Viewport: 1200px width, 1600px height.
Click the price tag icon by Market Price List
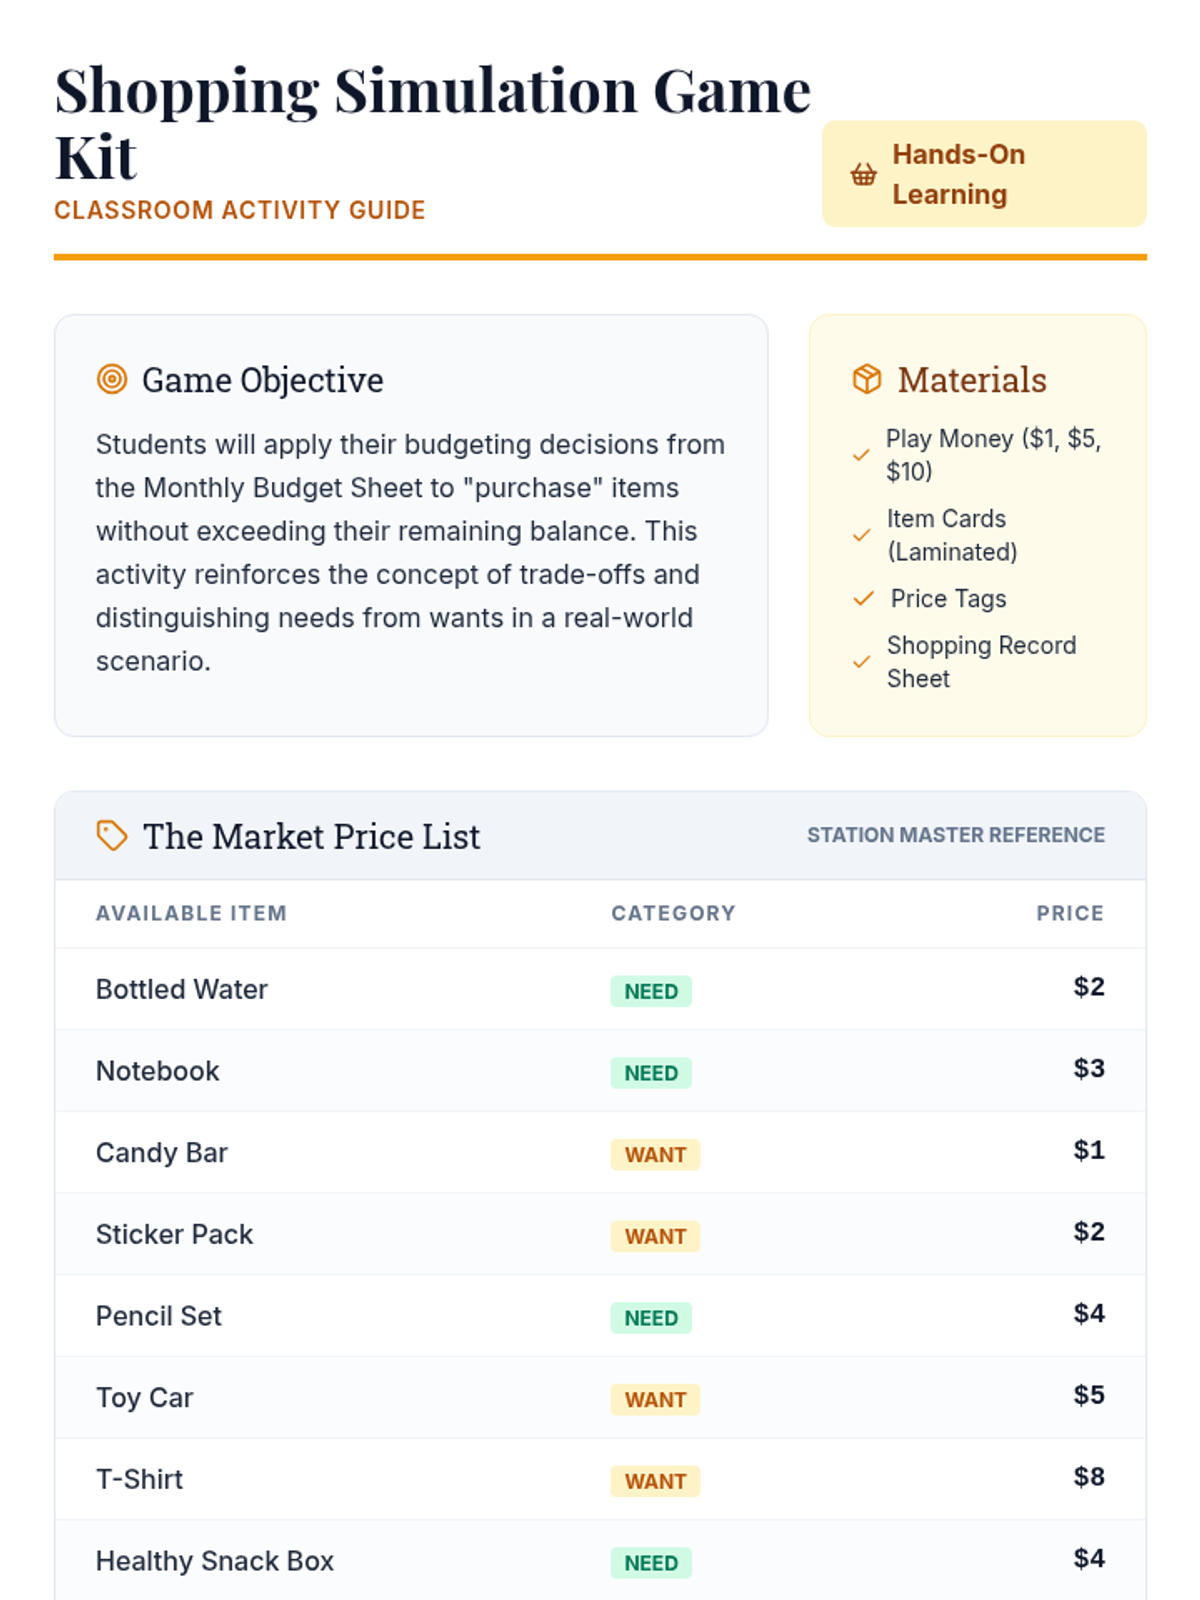point(112,835)
